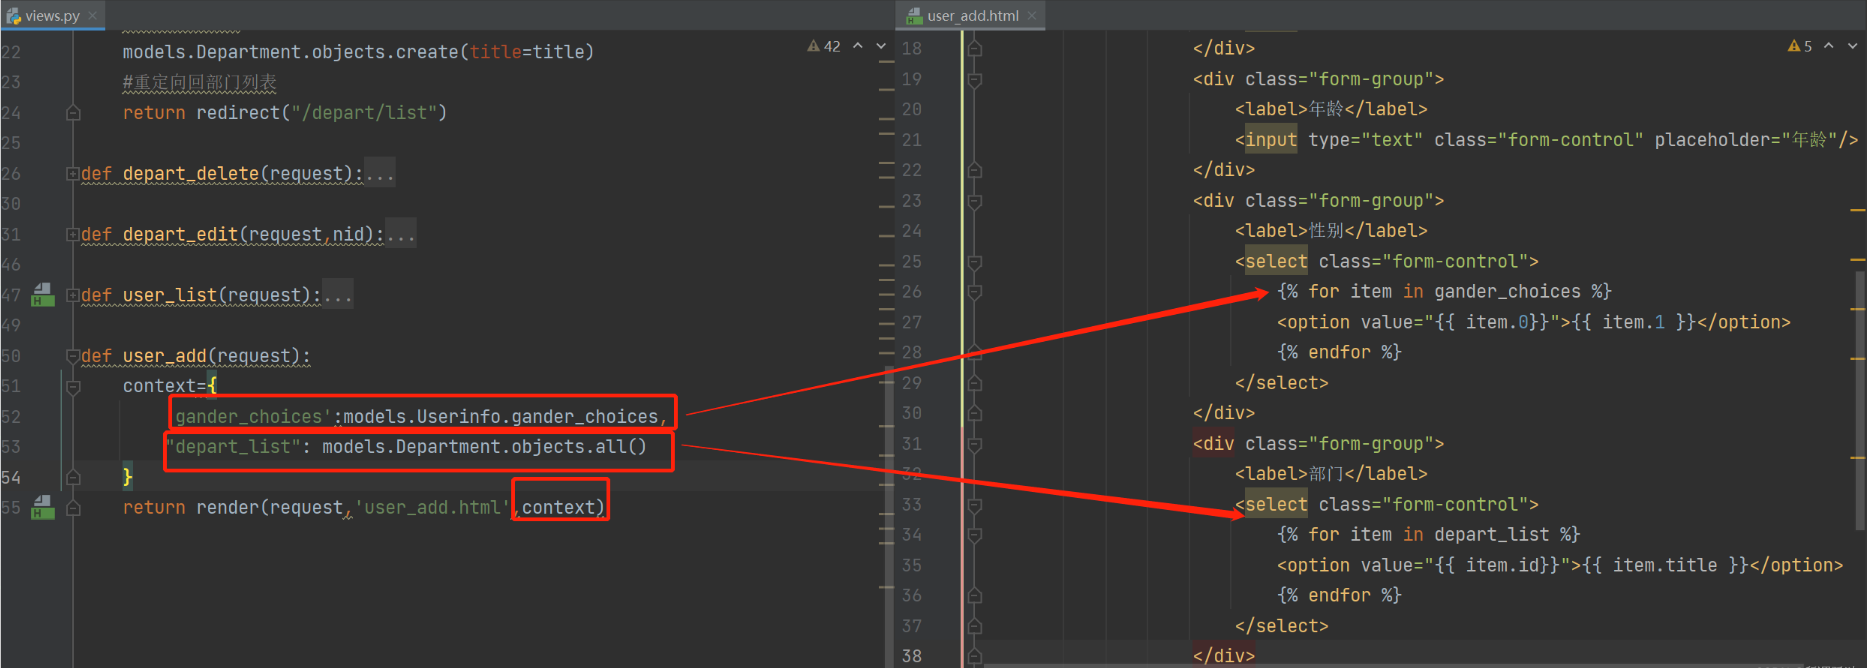Screen dimensions: 1867x668
Task: Click the closing select tag at line 37
Action: pos(1282,626)
